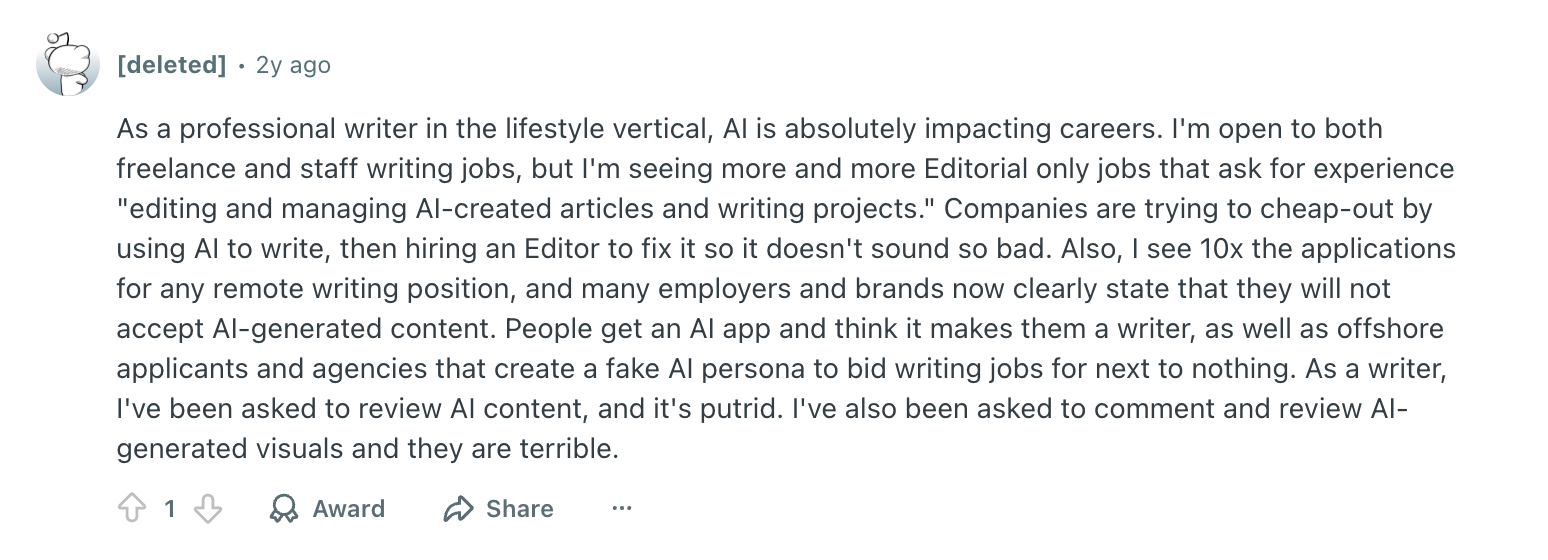1548x560 pixels.
Task: Click the text "generated visuals and they are terrible."
Action: 367,449
